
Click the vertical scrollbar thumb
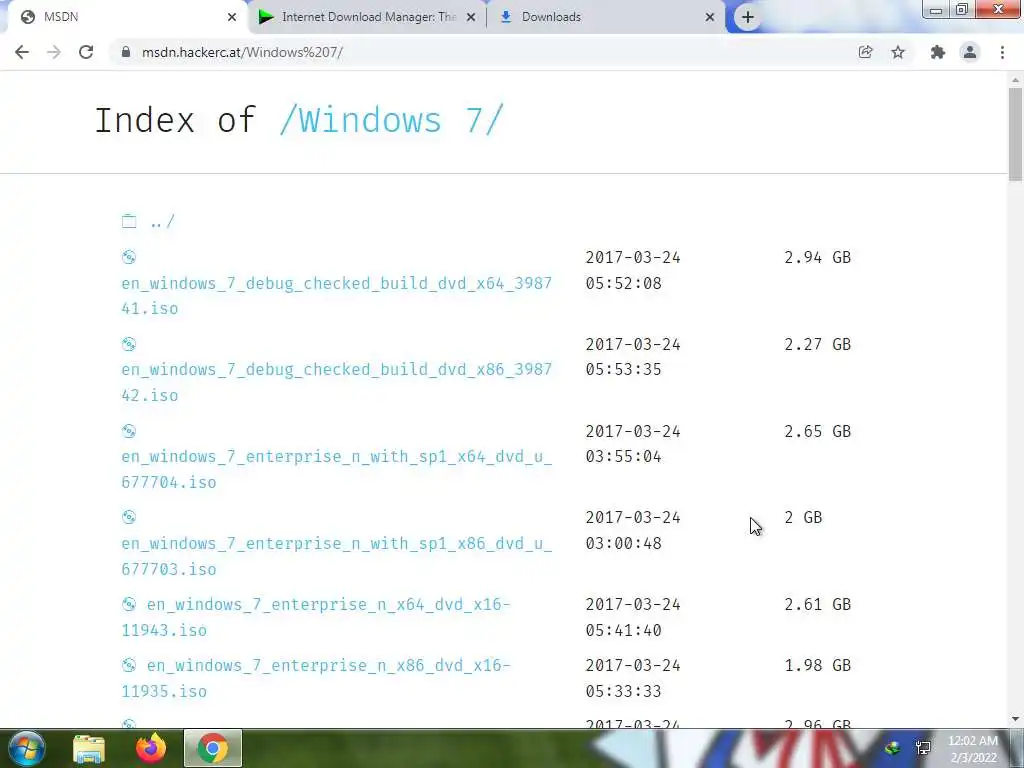tap(1015, 135)
